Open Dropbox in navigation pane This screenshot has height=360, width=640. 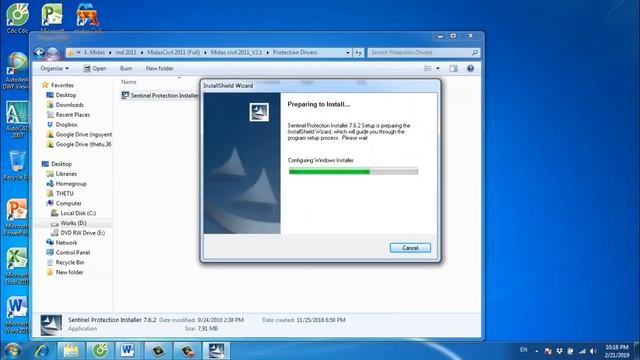coord(62,124)
